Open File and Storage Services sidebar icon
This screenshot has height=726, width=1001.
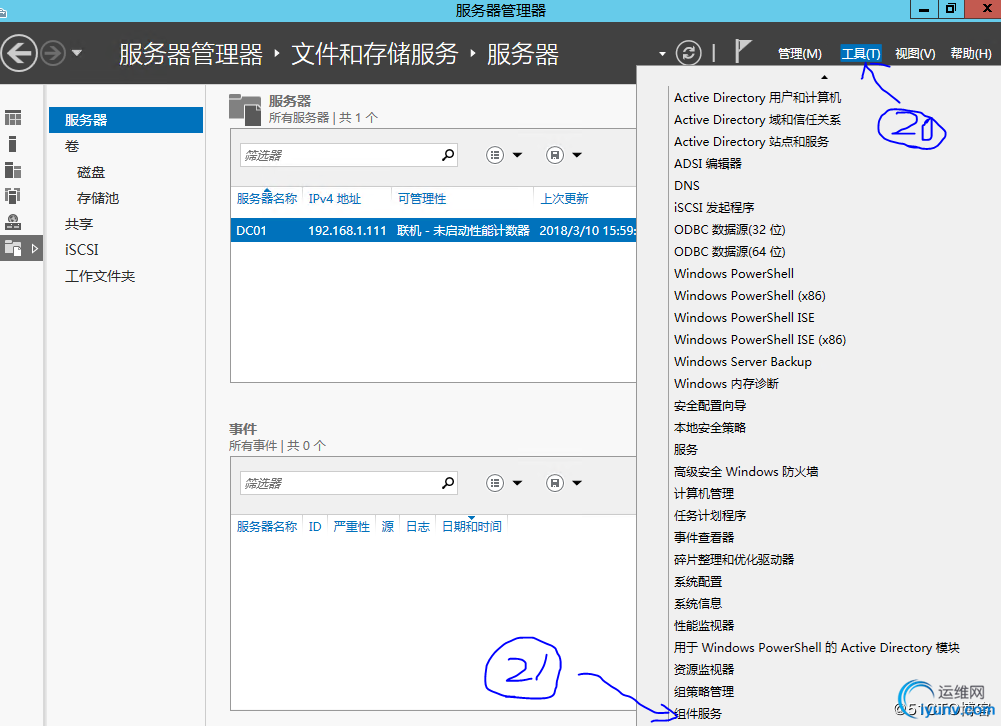(13, 248)
